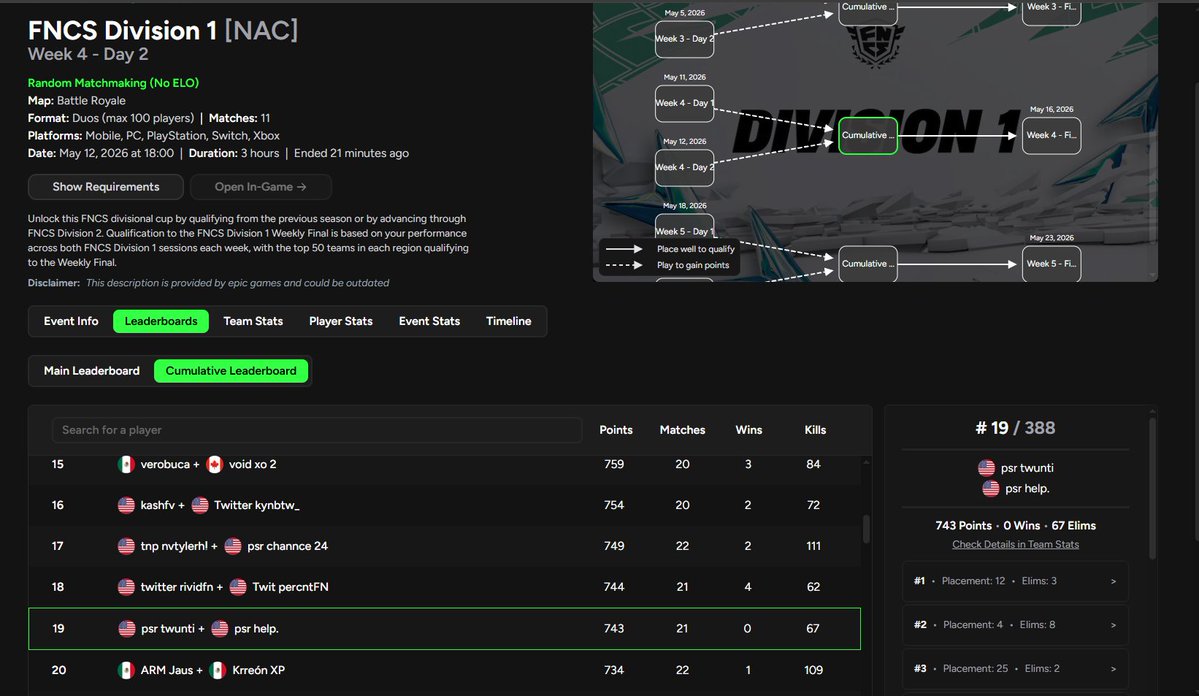Click the US flag beside Twit percntFN
The height and width of the screenshot is (696, 1199).
click(x=238, y=587)
